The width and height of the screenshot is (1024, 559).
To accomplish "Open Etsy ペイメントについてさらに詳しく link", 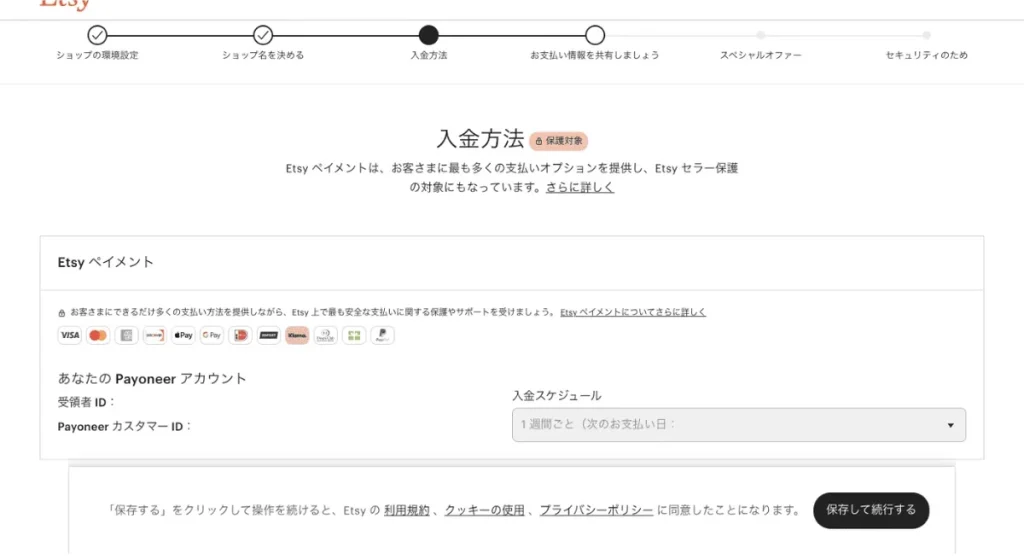I will [x=633, y=312].
